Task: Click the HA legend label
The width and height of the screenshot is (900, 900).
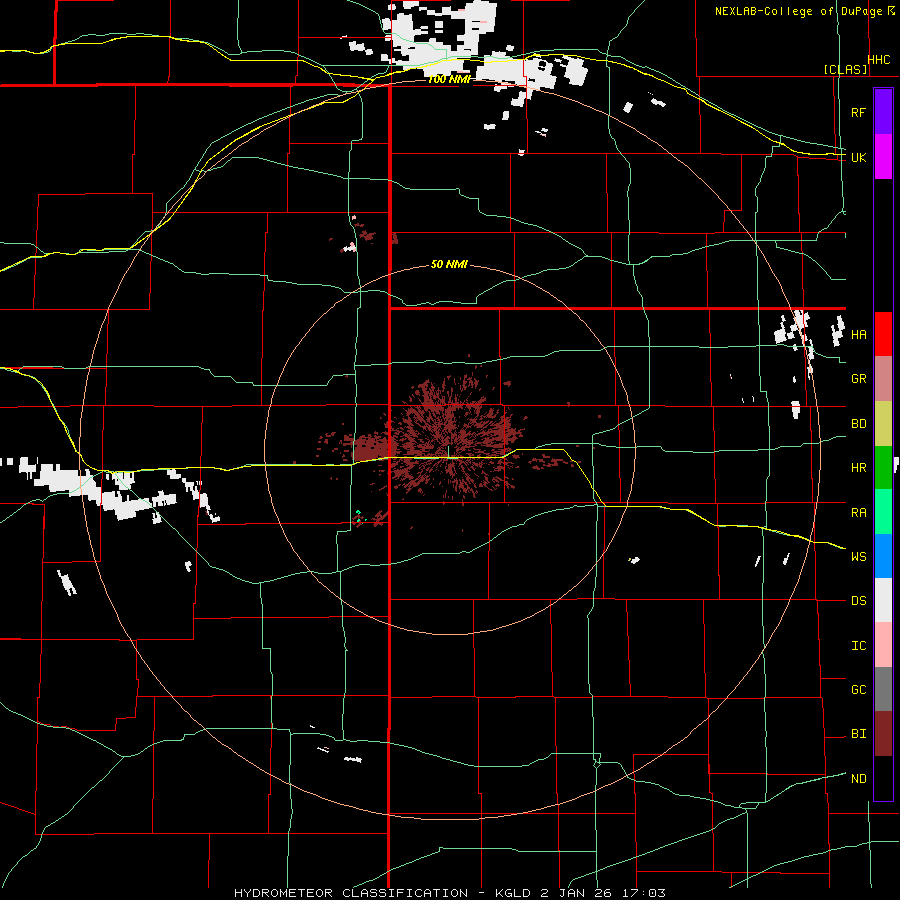Action: (x=858, y=334)
